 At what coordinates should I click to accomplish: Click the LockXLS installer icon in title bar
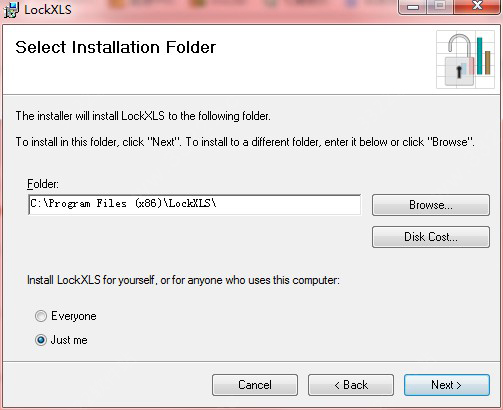click(x=11, y=10)
